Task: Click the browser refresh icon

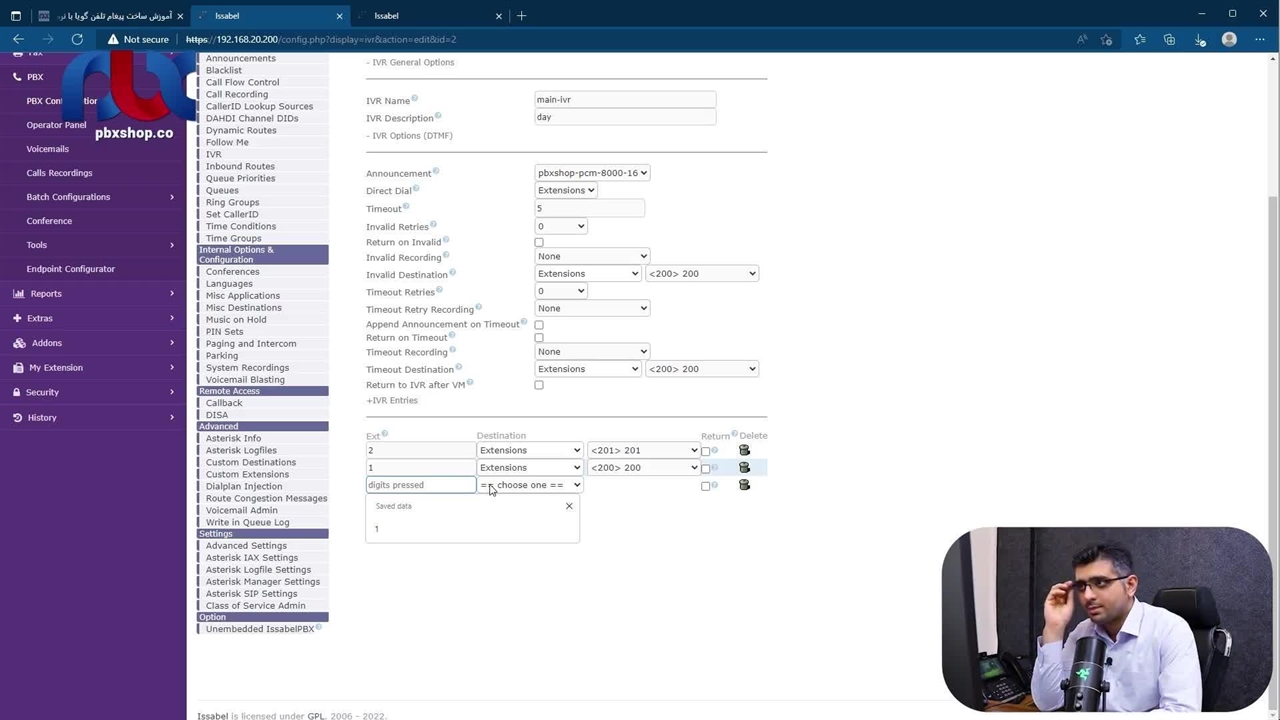Action: [x=77, y=39]
